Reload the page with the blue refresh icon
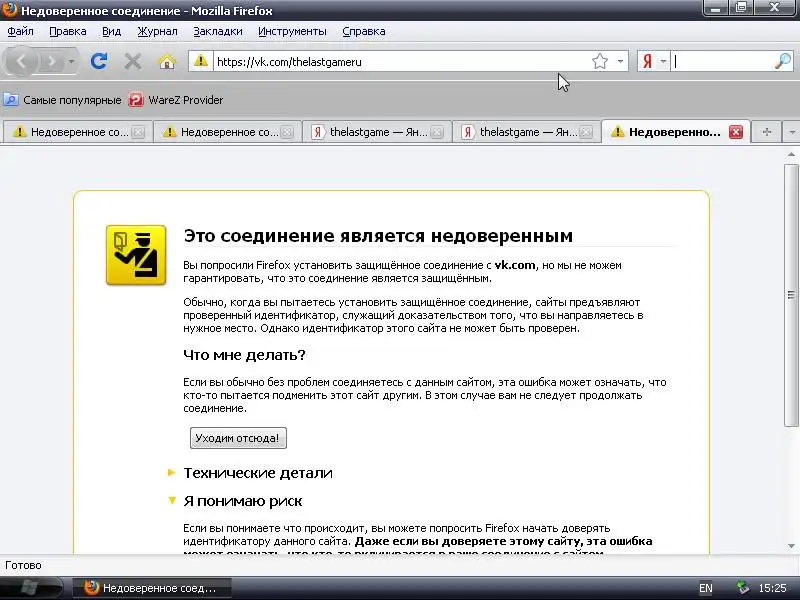This screenshot has height=600, width=800. (x=99, y=62)
